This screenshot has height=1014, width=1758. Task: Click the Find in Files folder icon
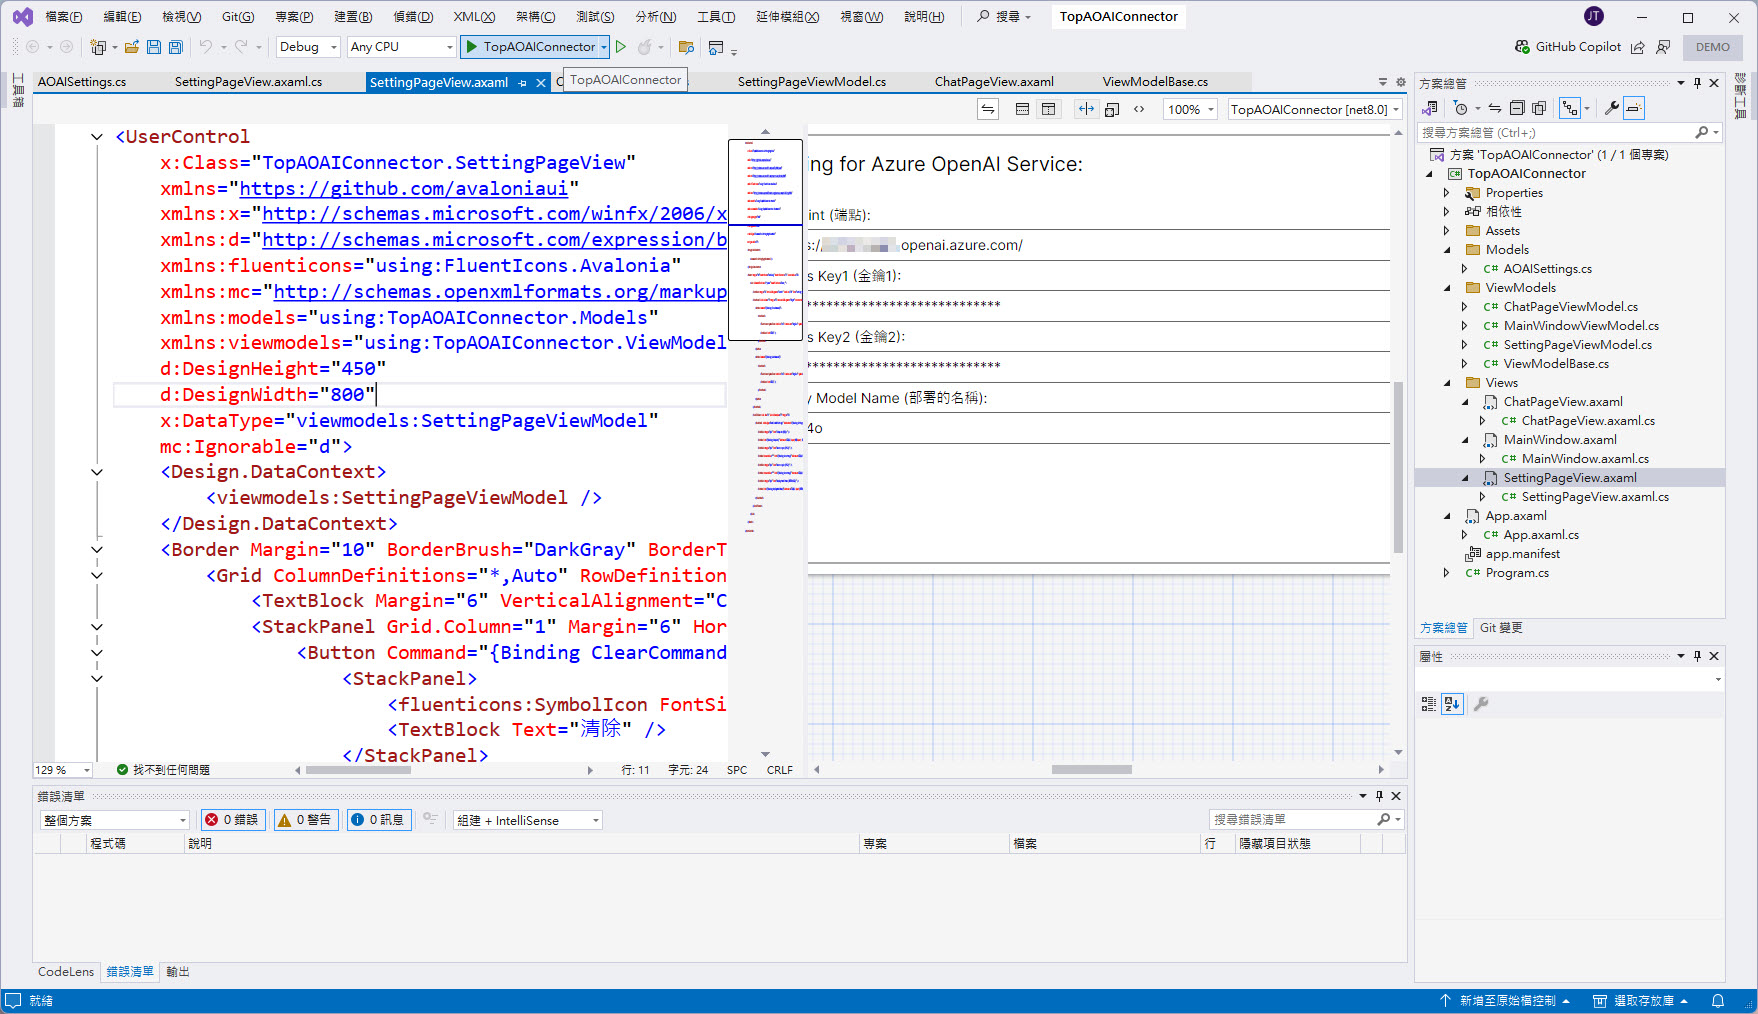[x=686, y=47]
